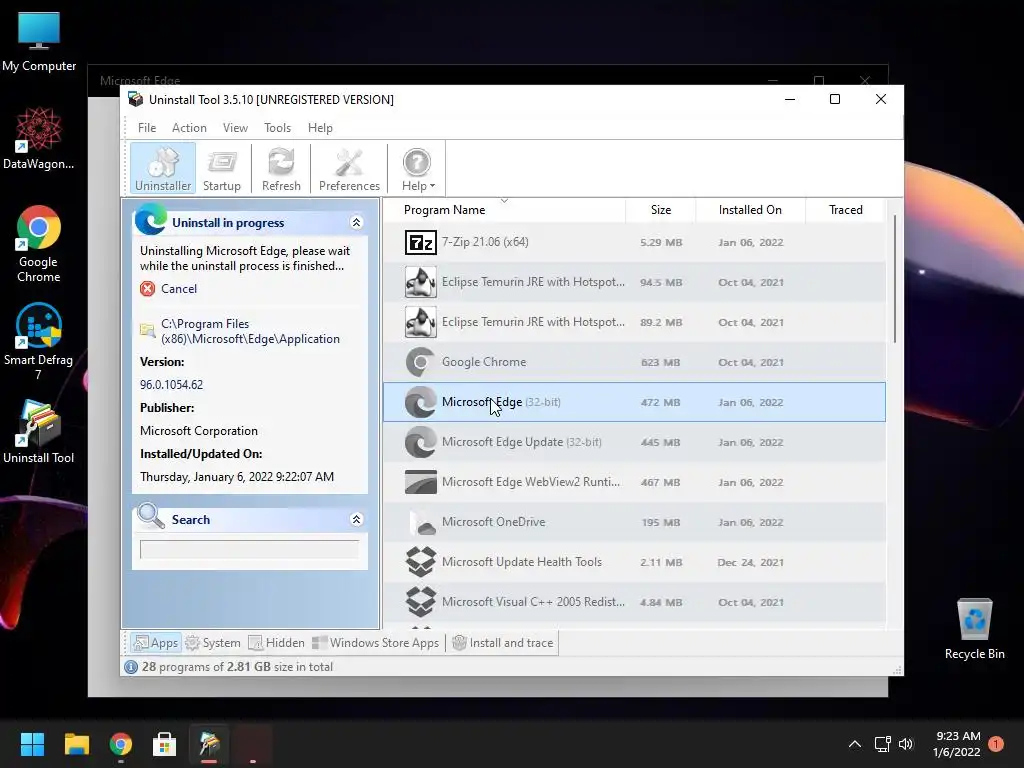Open Google Chrome desktop shortcut
The height and width of the screenshot is (768, 1024).
coord(39,244)
